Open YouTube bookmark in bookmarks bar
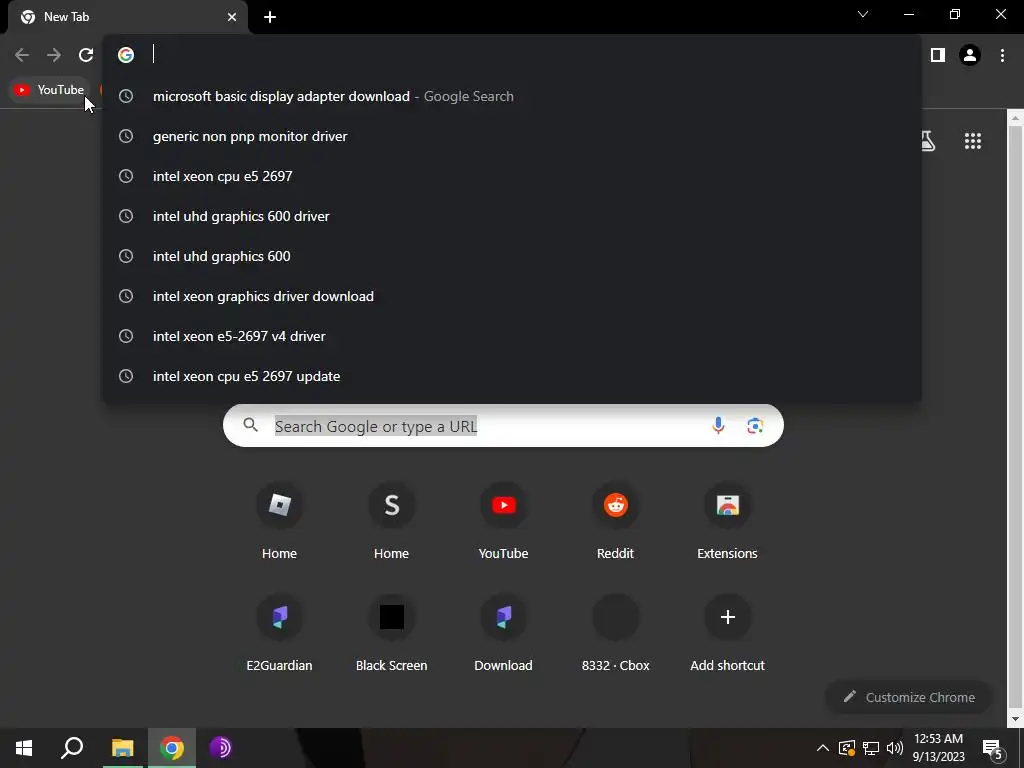1024x768 pixels. click(x=50, y=90)
